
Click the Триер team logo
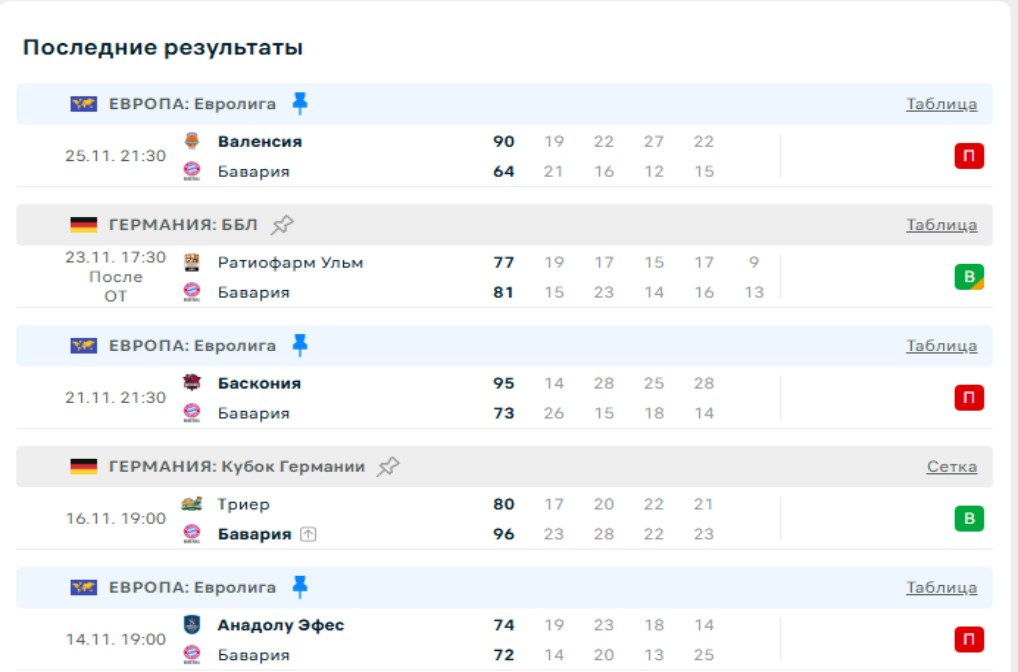(x=192, y=504)
